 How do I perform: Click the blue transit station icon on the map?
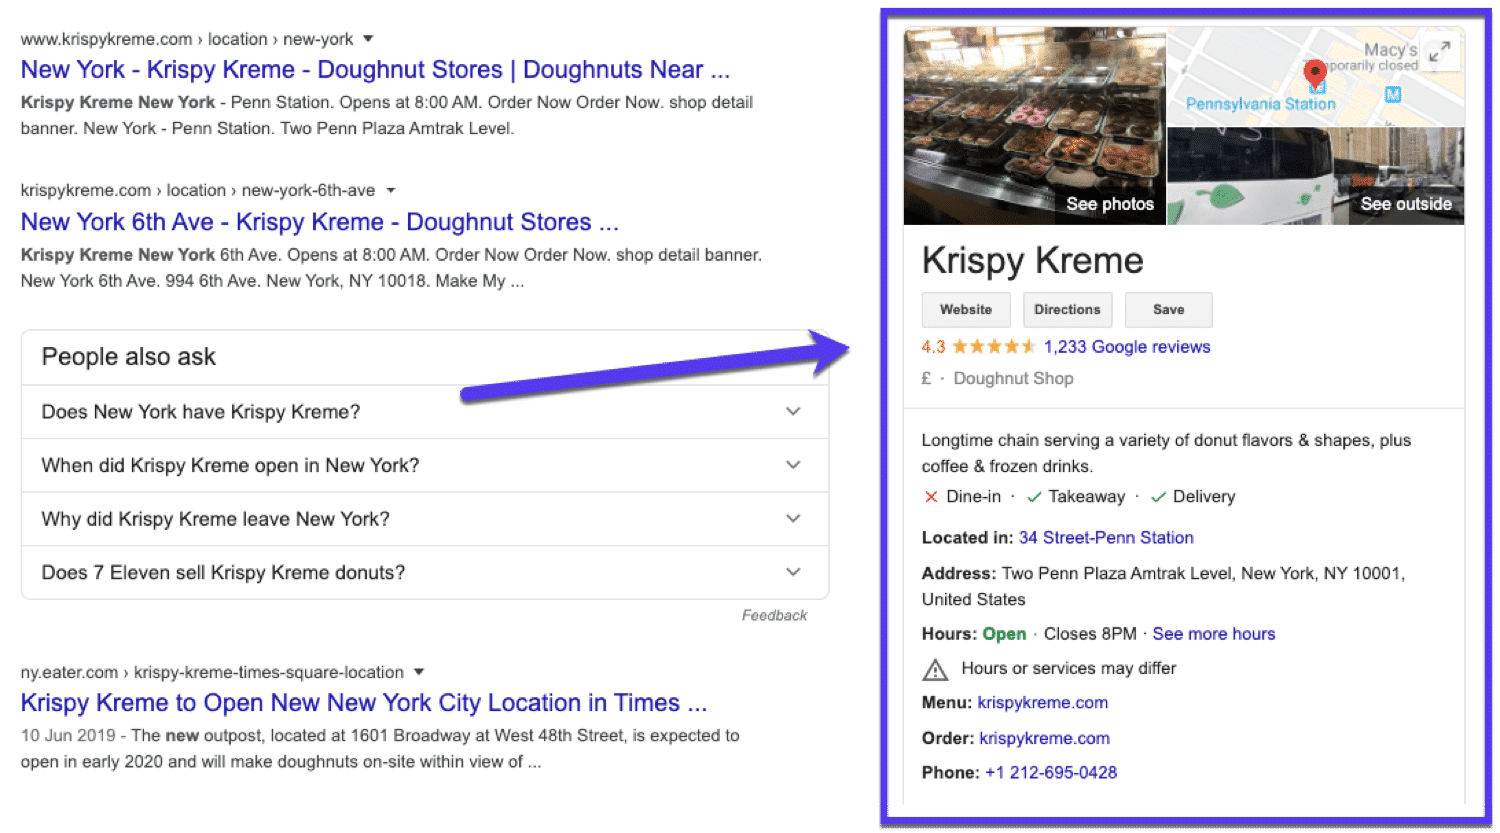pos(1392,94)
